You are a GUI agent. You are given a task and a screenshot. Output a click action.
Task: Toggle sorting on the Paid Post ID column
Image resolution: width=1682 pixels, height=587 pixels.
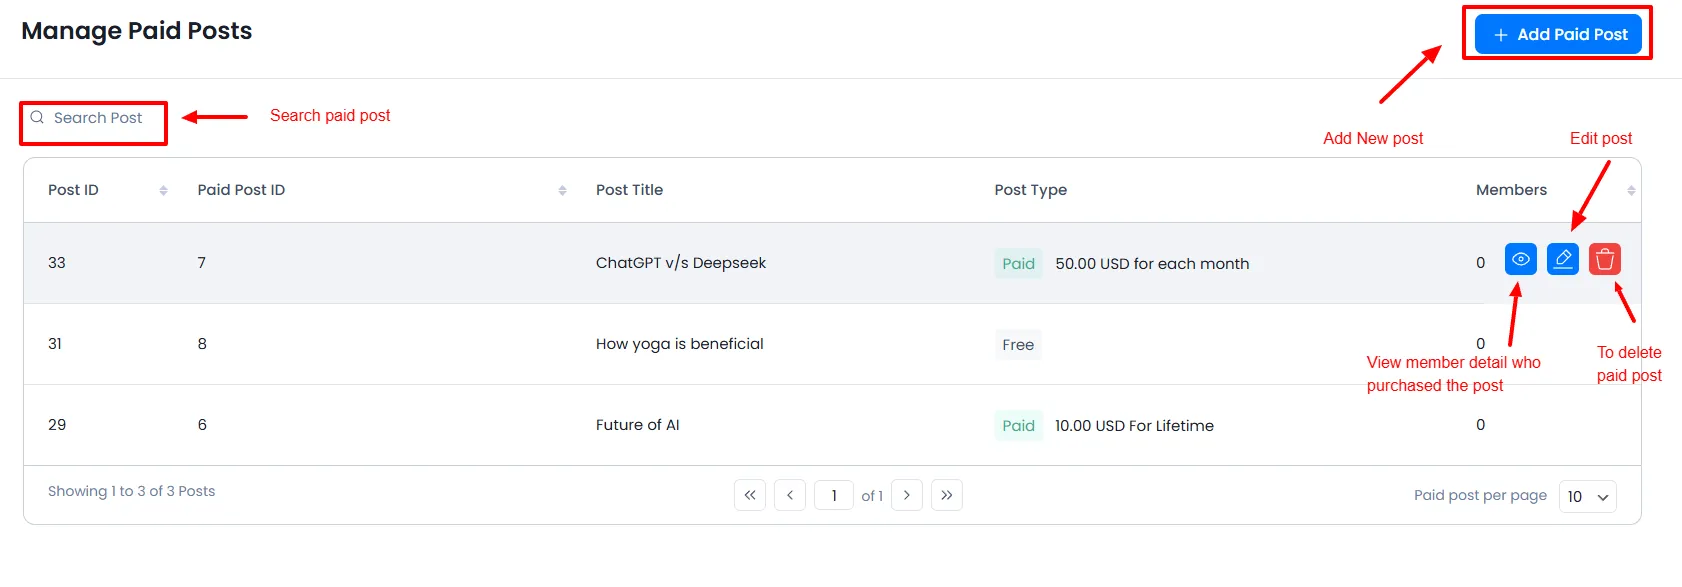pyautogui.click(x=561, y=189)
